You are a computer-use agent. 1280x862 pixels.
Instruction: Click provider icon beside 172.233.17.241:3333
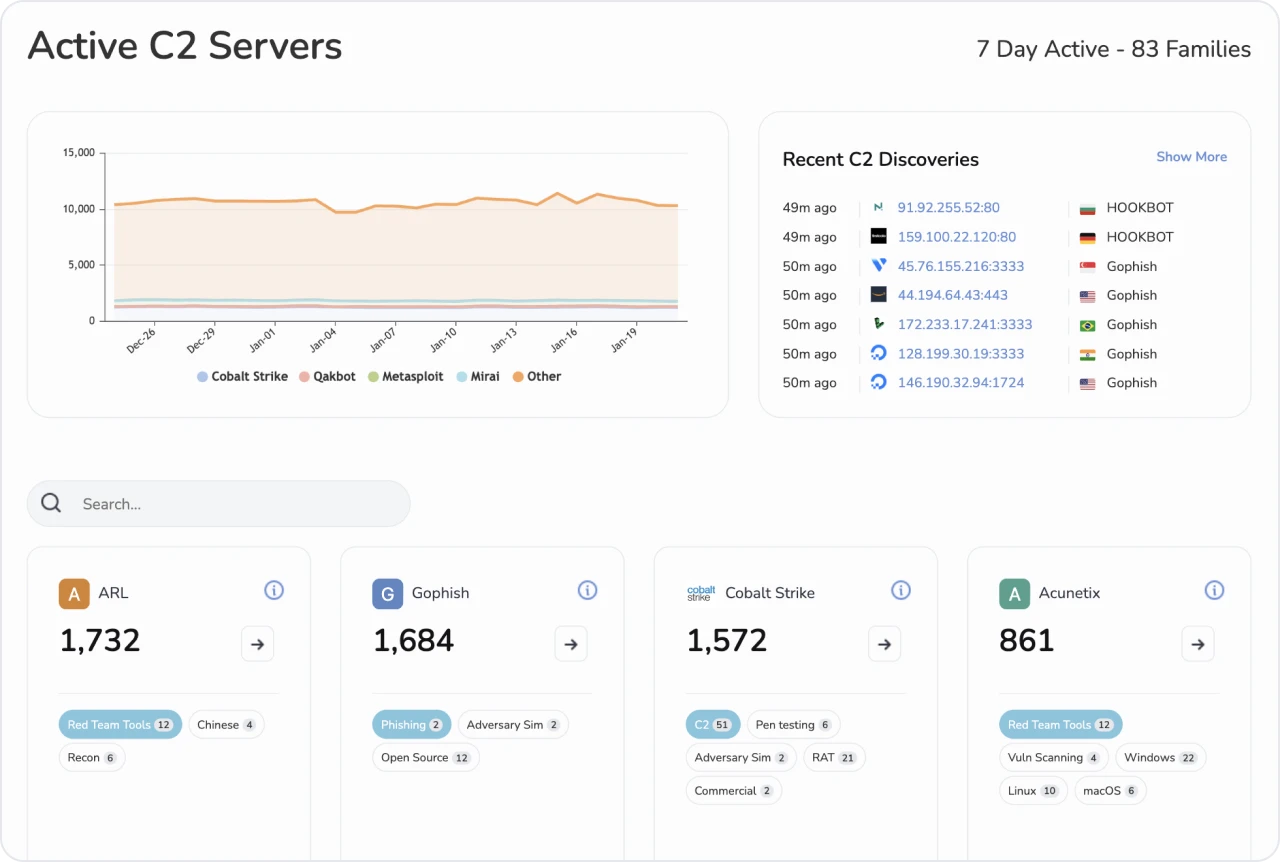(878, 324)
